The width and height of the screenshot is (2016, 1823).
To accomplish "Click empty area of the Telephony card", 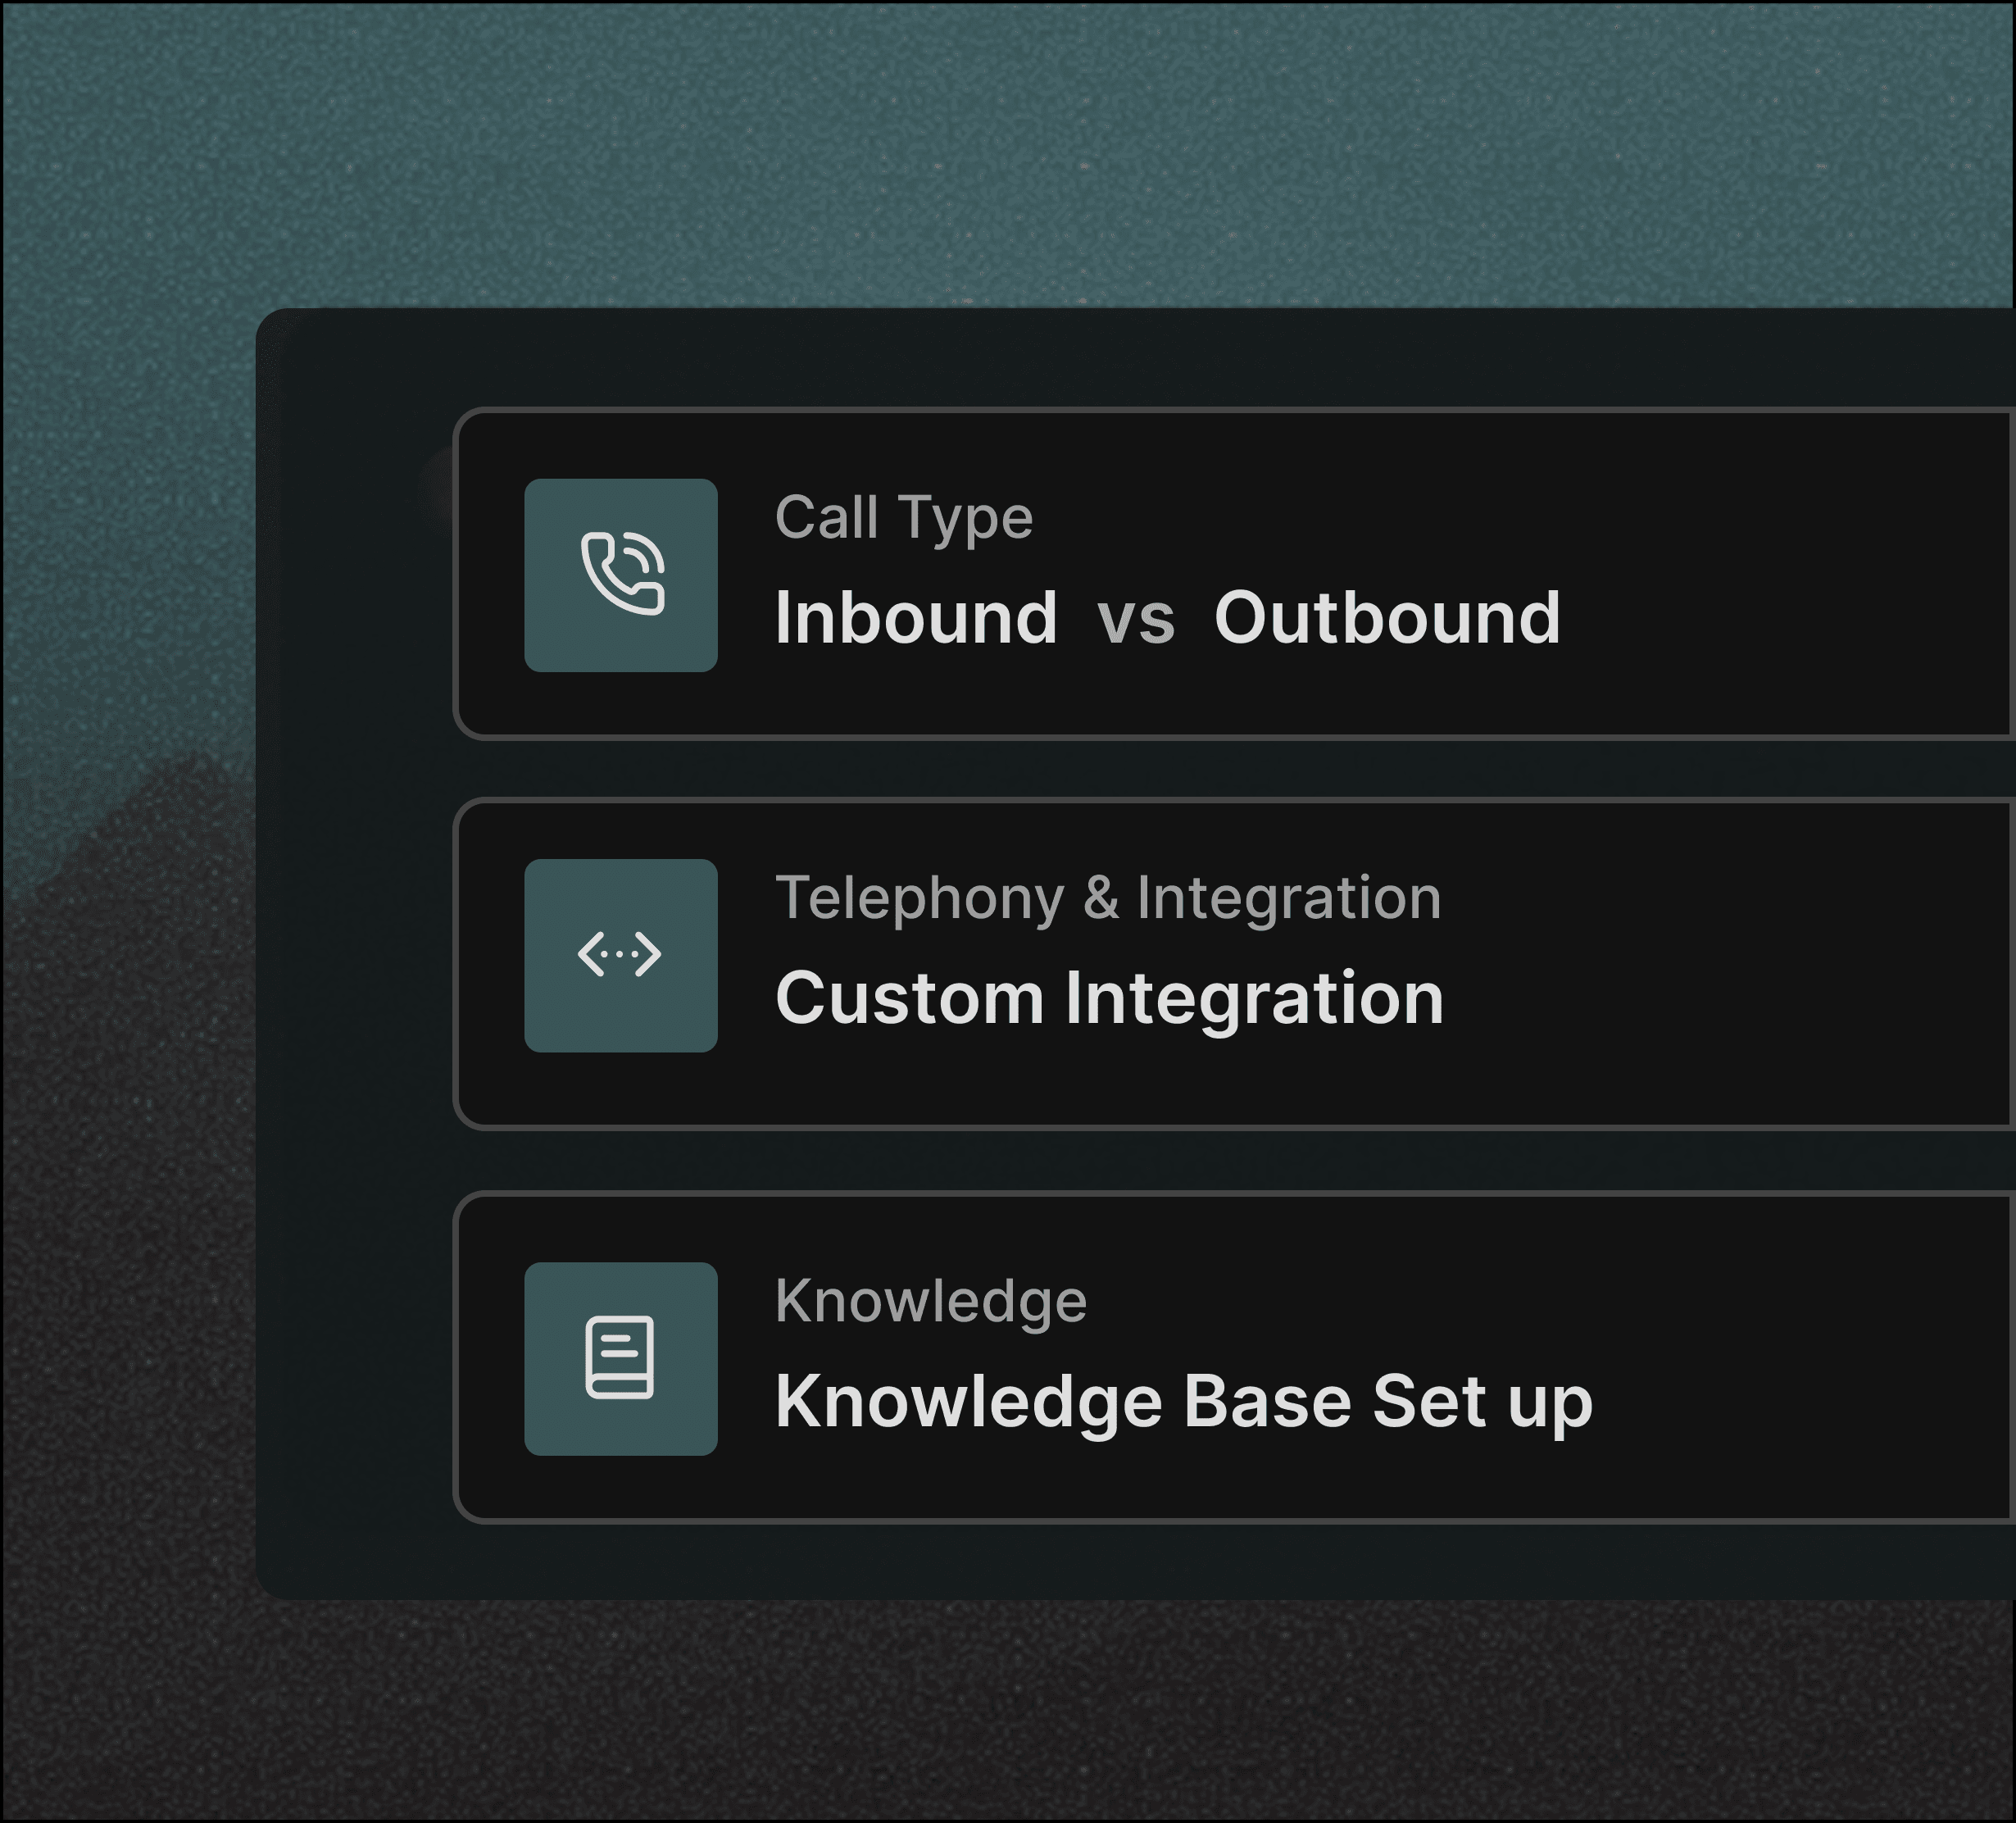I will (x=1750, y=965).
